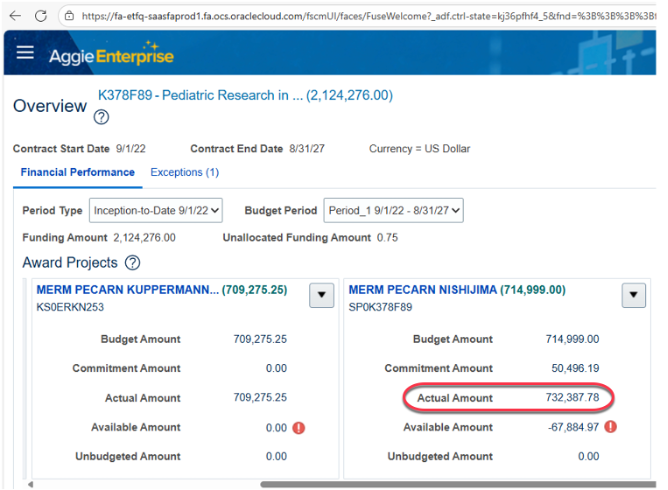Open the MERM PECARN NISHIJIMA project link
The image size is (668, 490).
pyautogui.click(x=422, y=290)
